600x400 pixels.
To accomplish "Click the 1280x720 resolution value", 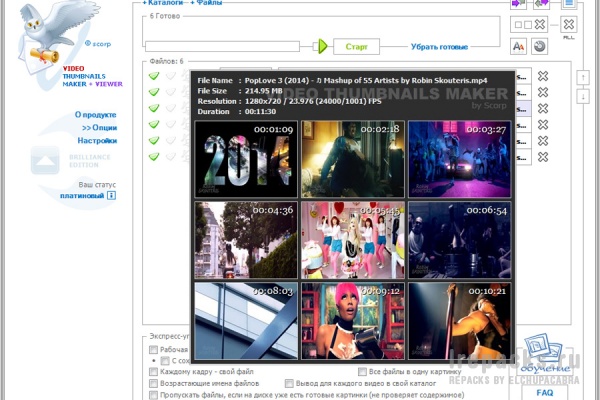I will (264, 101).
